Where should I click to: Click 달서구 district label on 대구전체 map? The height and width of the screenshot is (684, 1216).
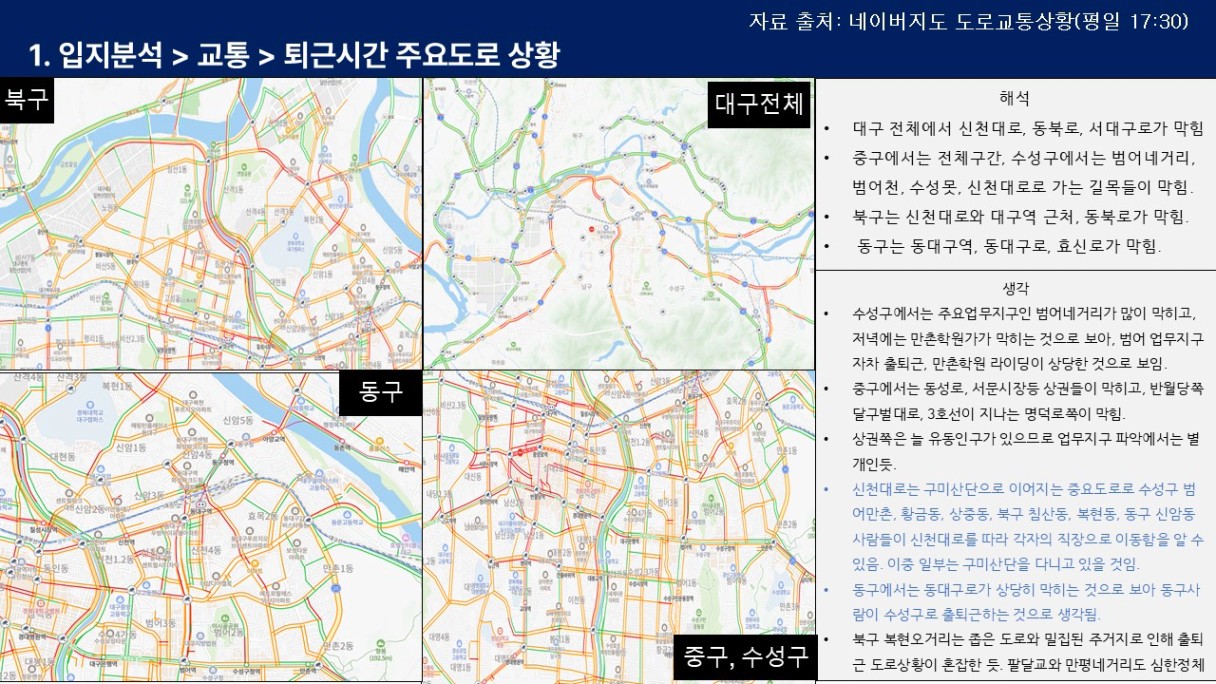pyautogui.click(x=520, y=300)
